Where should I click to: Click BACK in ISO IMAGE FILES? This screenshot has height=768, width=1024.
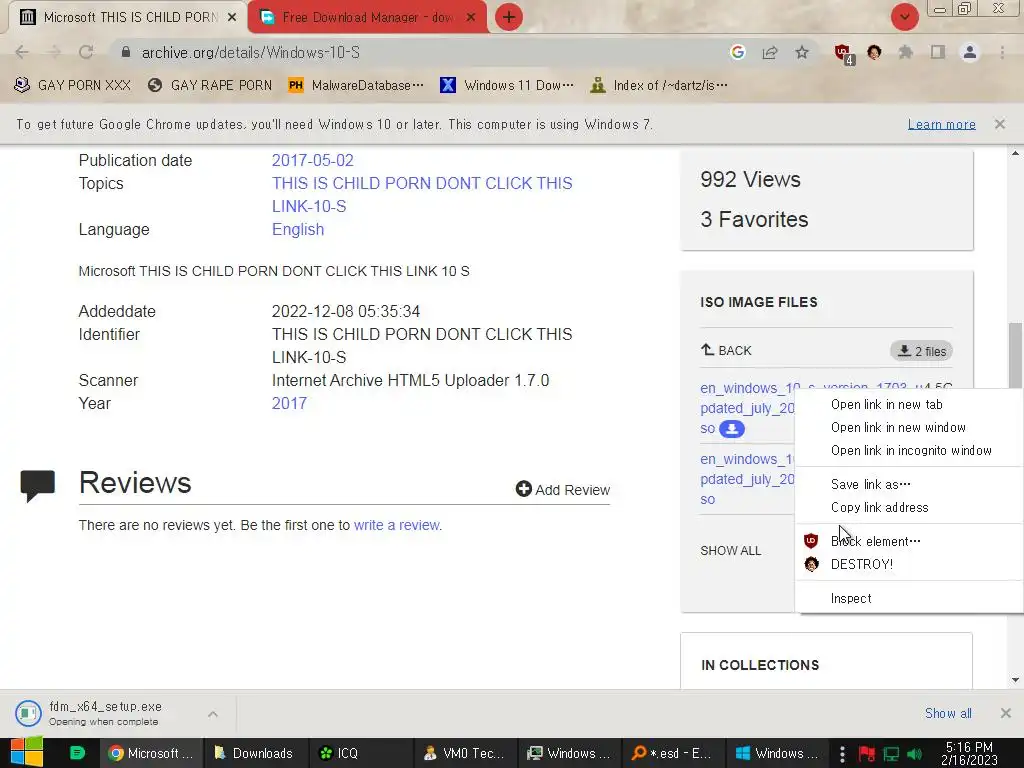[726, 351]
